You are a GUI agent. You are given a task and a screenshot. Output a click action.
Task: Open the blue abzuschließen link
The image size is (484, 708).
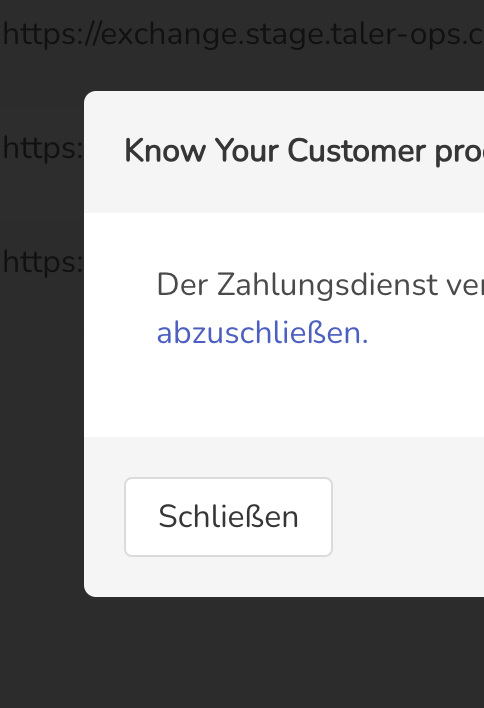[x=262, y=333]
